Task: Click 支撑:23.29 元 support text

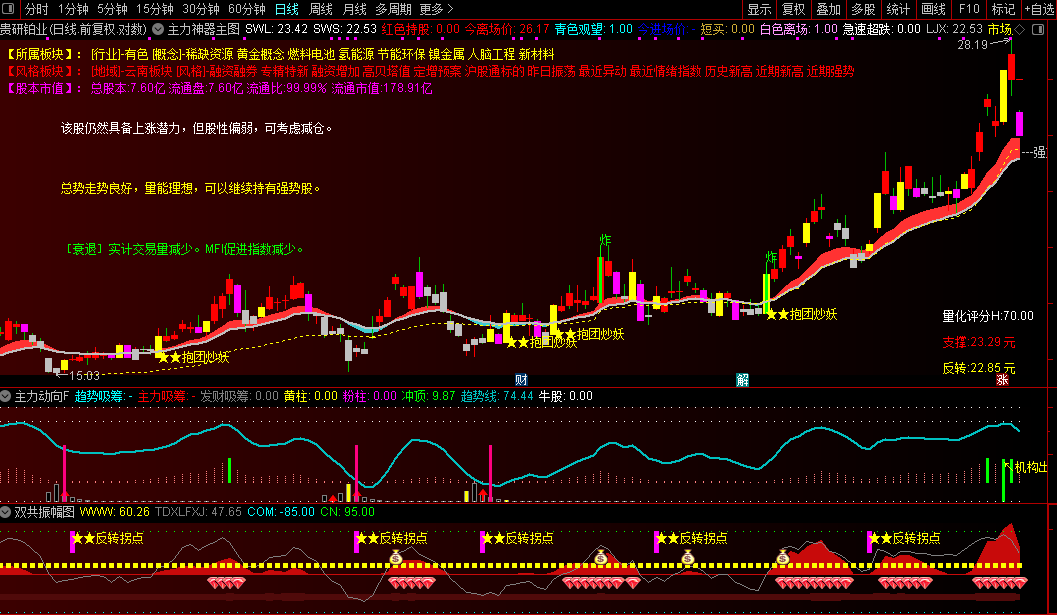Action: [x=979, y=343]
